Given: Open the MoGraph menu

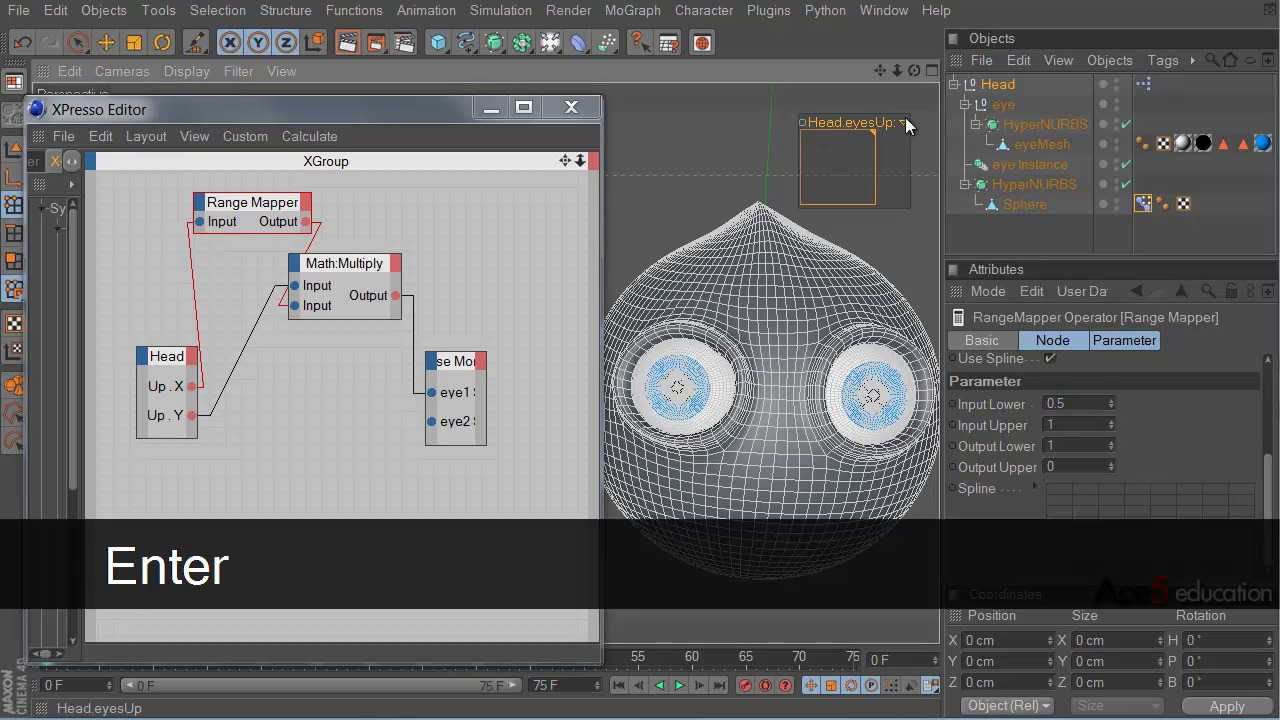Looking at the screenshot, I should 632,10.
